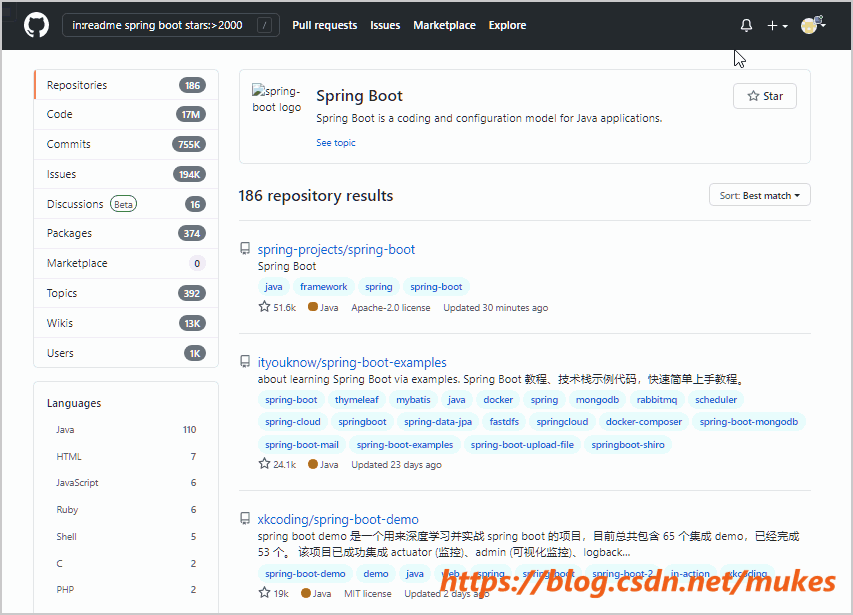
Task: Select Issues results filter in sidebar
Action: 126,174
